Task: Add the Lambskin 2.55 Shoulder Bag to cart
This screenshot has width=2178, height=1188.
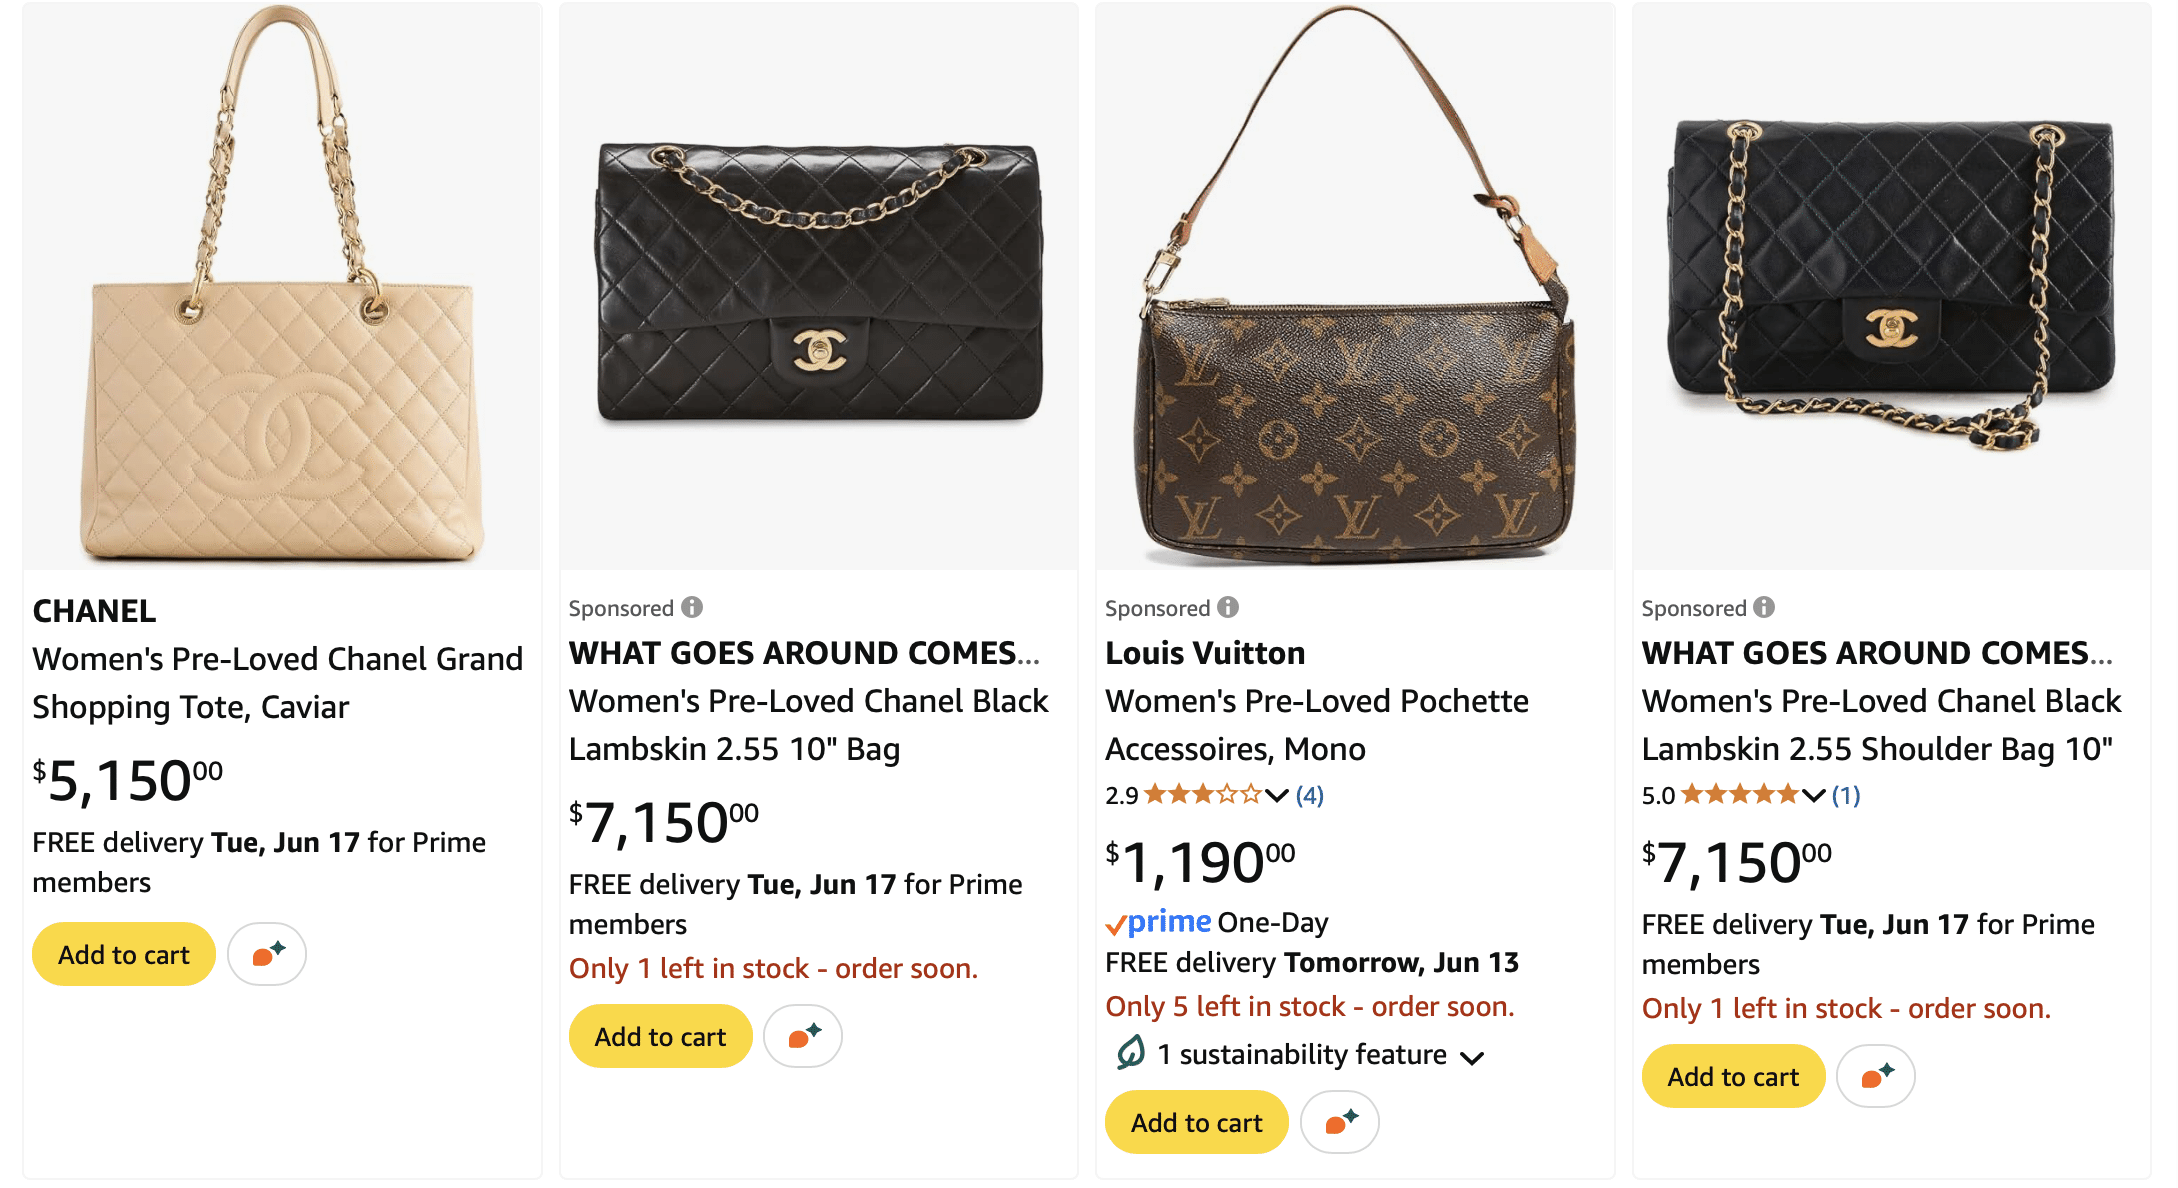Action: (x=1733, y=1076)
